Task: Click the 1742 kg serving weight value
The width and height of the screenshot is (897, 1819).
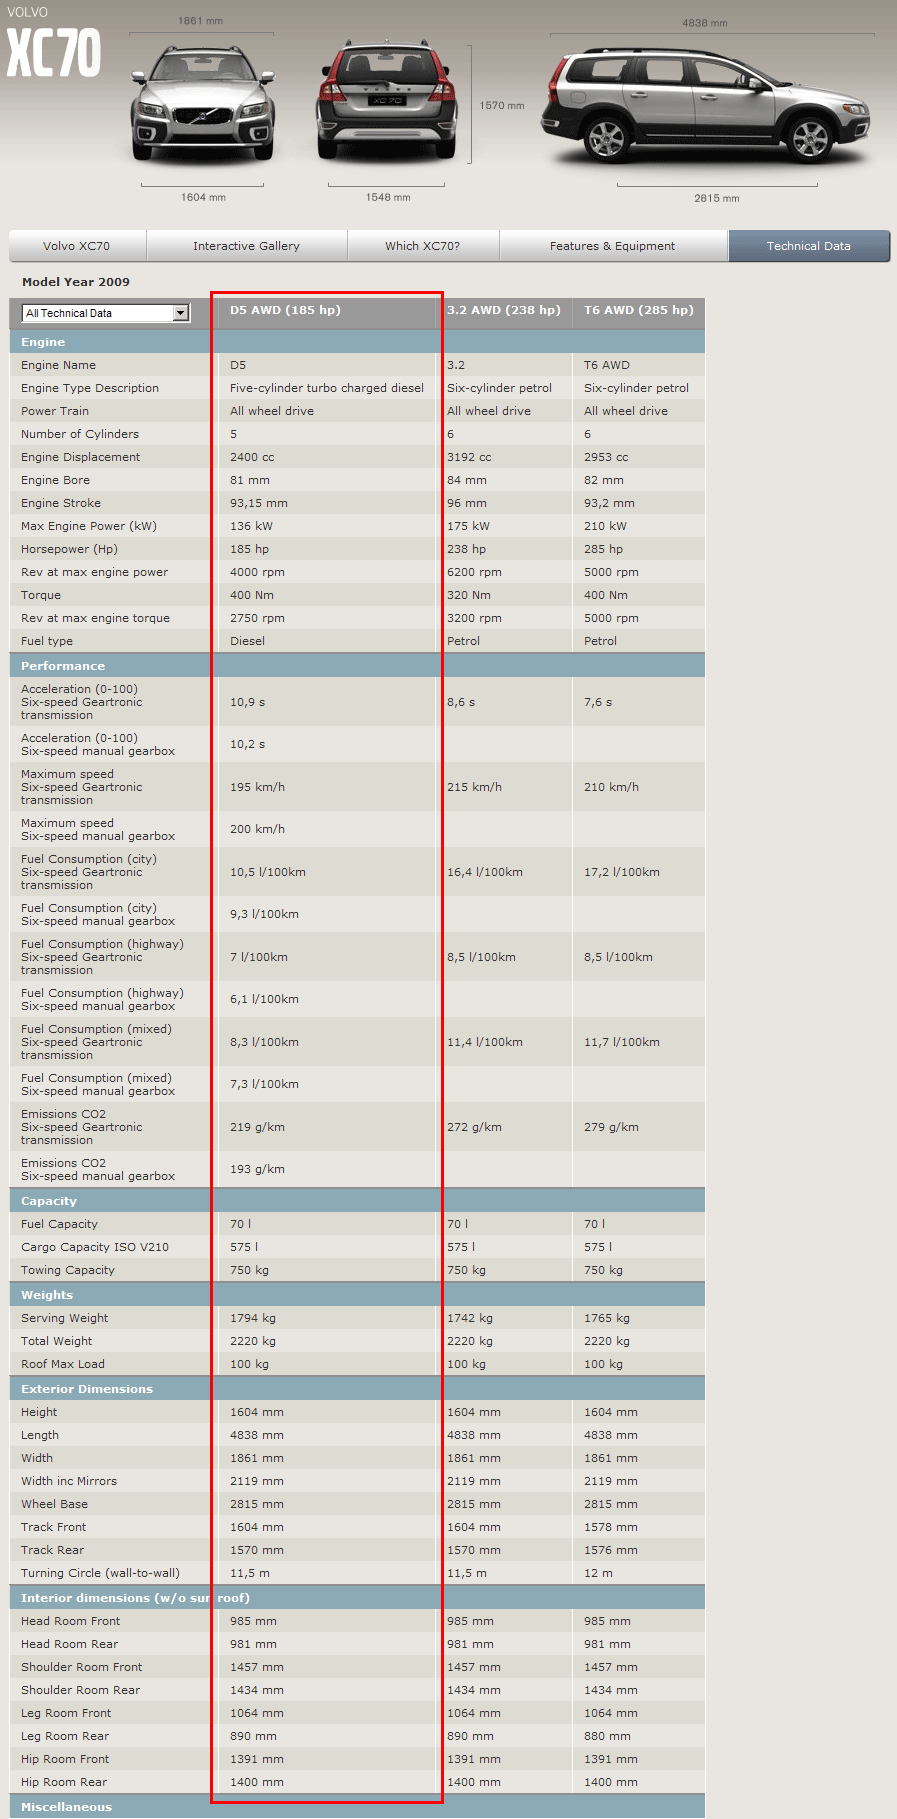Action: pos(470,1318)
